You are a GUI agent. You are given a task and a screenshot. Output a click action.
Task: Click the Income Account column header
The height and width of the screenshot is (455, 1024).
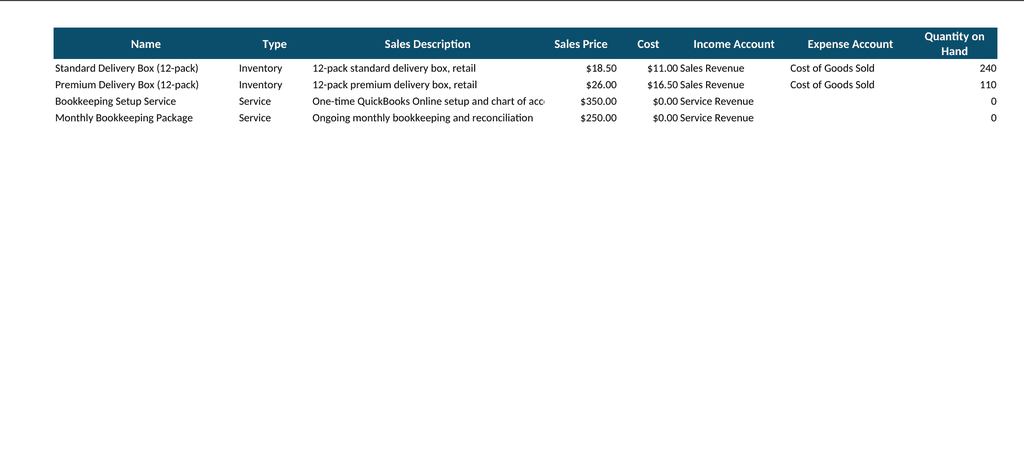pyautogui.click(x=734, y=44)
